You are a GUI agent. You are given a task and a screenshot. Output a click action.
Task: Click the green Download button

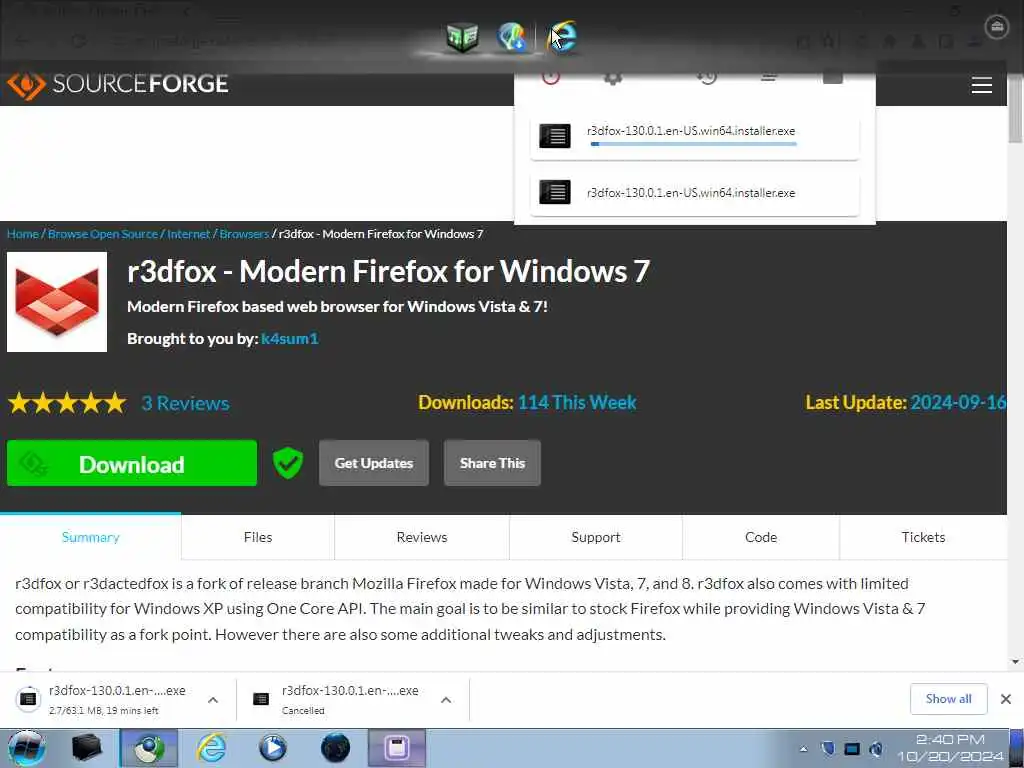pos(132,463)
